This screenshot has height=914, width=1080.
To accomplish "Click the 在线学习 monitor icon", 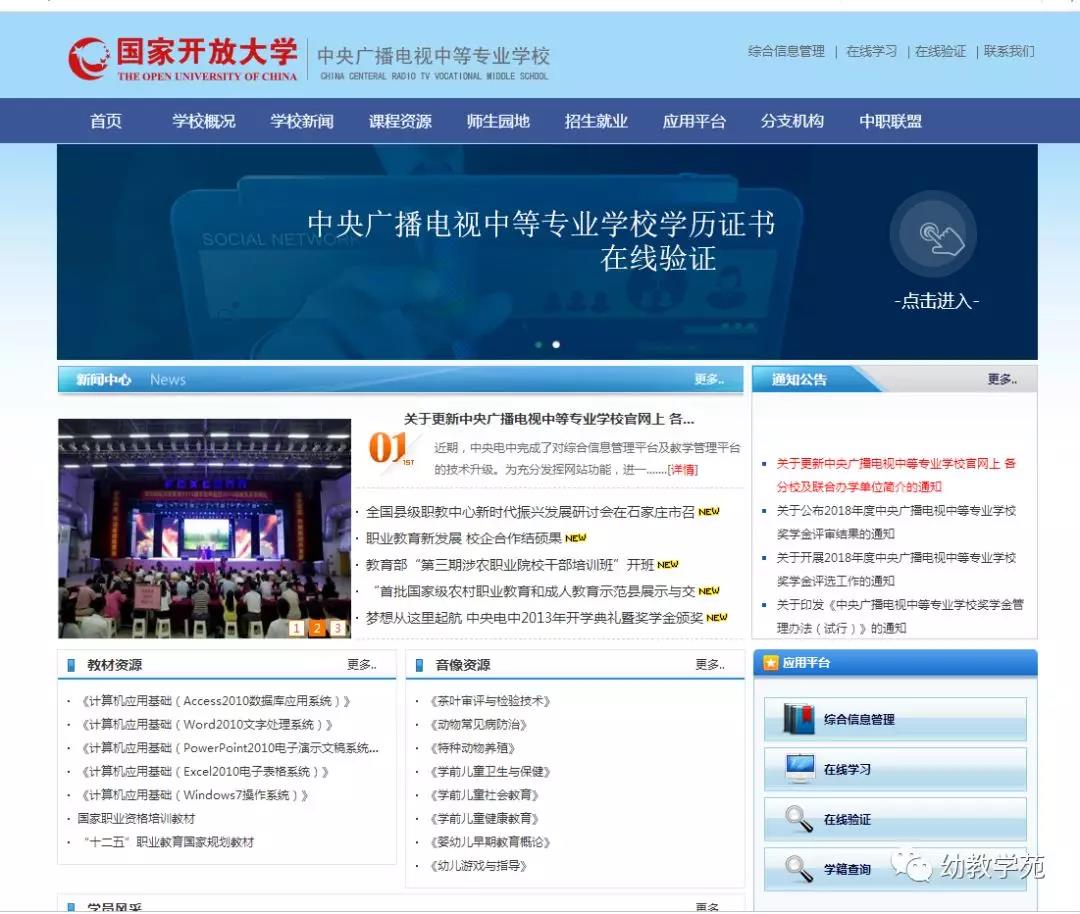I will coord(800,769).
